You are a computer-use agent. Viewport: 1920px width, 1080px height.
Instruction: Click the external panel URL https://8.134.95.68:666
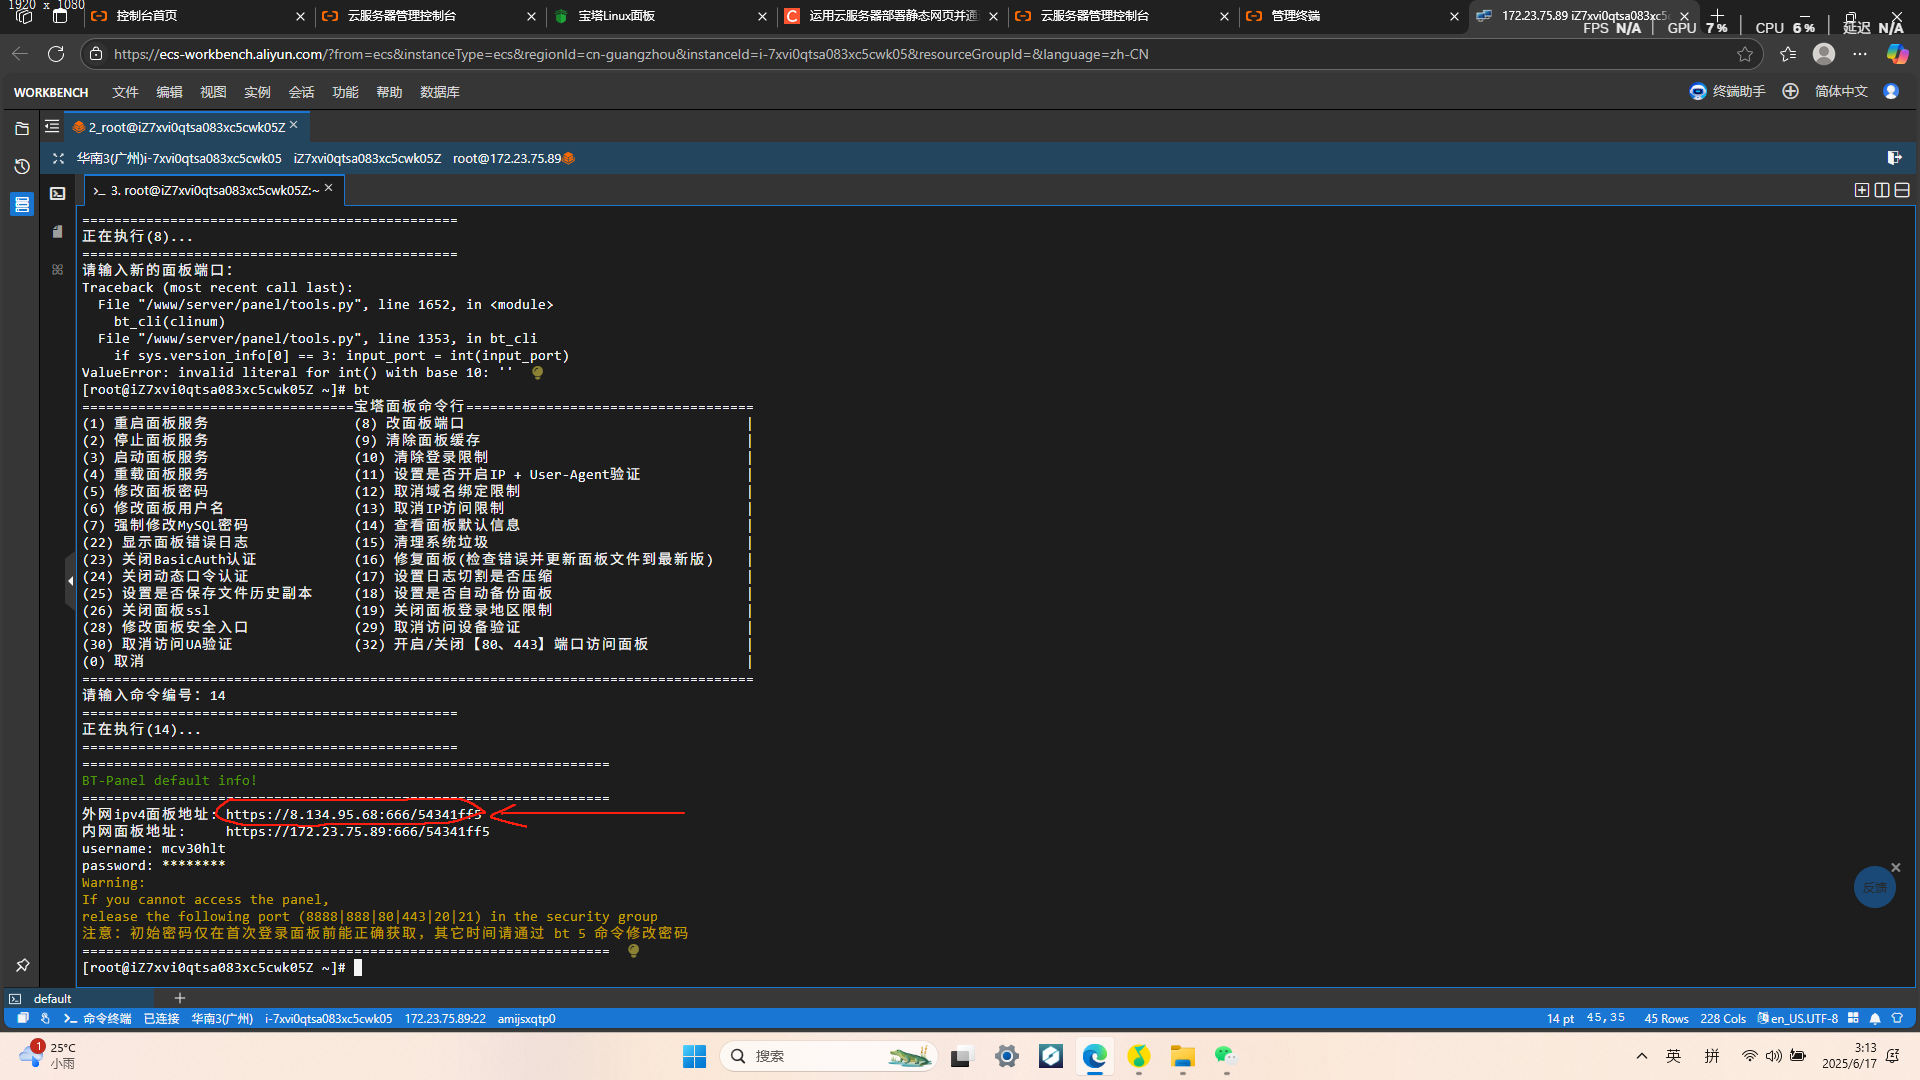coord(353,814)
